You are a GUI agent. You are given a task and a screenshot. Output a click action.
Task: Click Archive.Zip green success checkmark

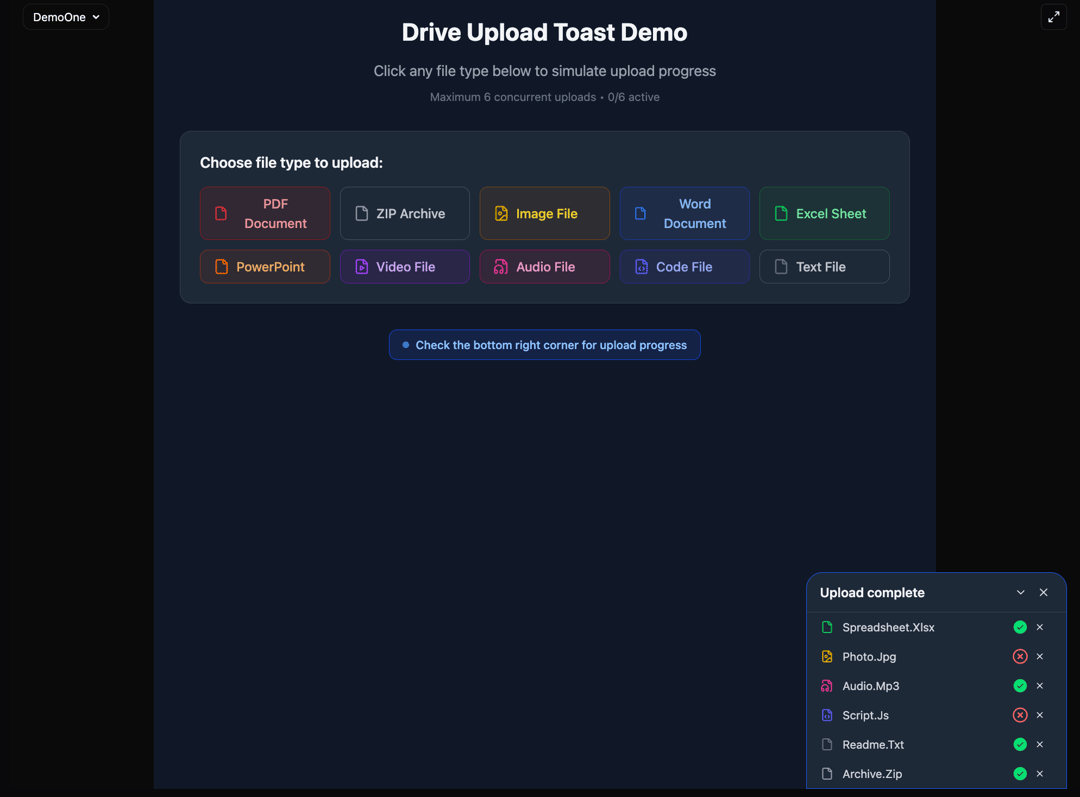tap(1020, 774)
